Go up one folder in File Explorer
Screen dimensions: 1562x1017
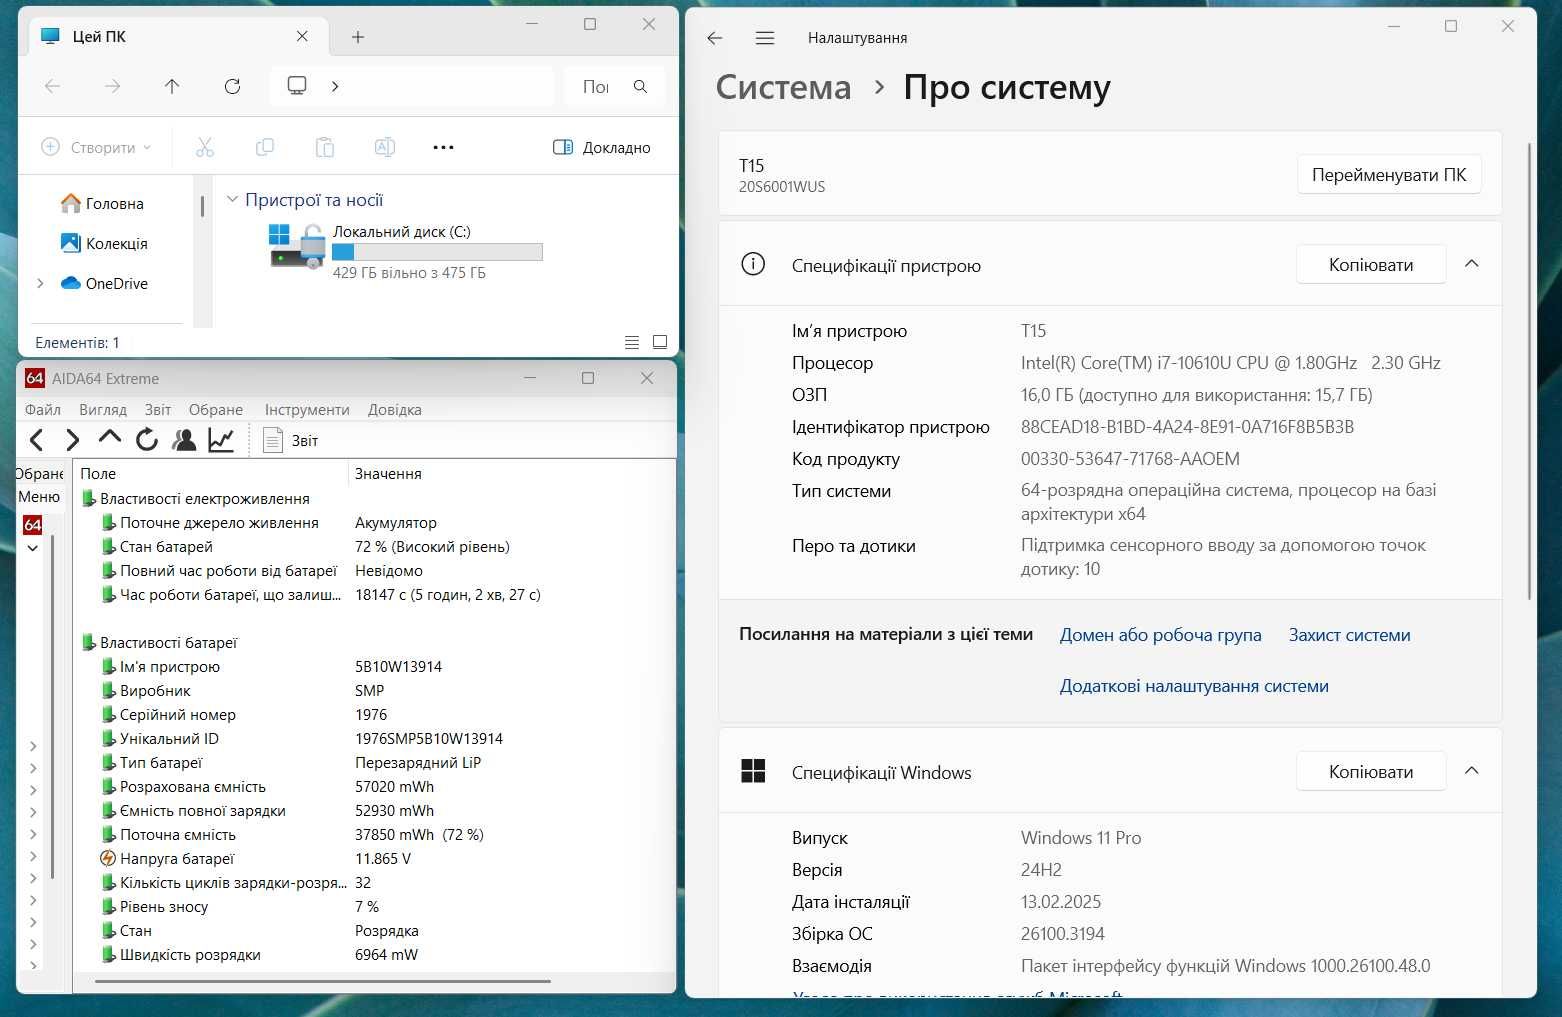172,87
